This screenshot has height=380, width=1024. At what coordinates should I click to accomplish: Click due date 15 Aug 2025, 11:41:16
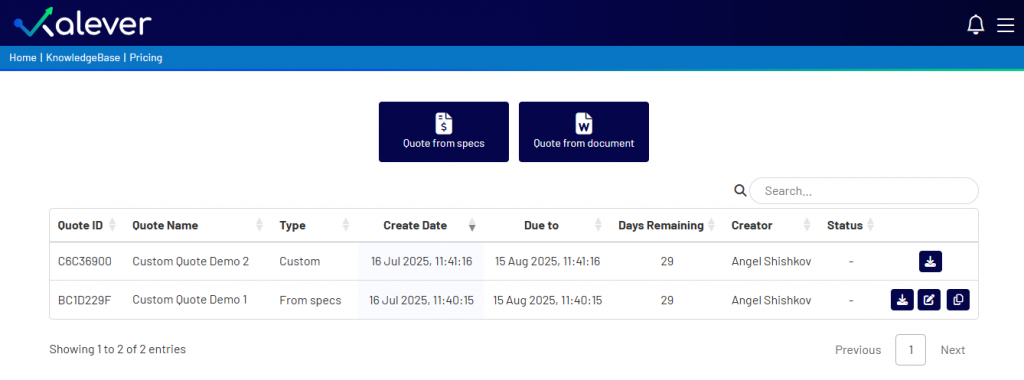[547, 261]
